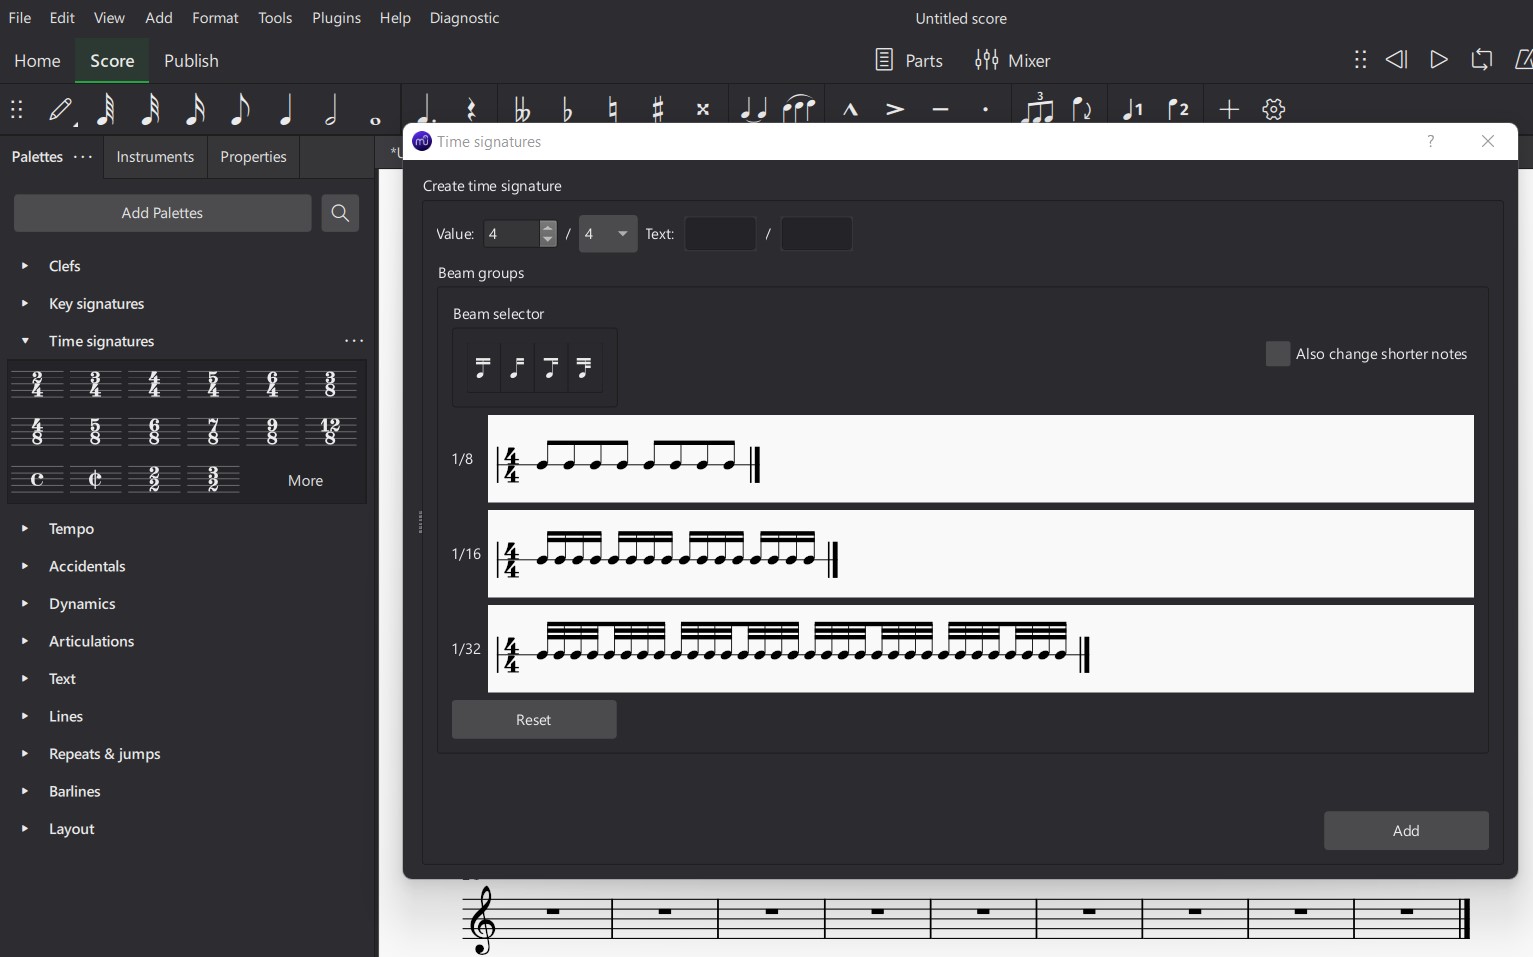Click the Reset button in Beam groups
The image size is (1533, 957).
(x=533, y=719)
